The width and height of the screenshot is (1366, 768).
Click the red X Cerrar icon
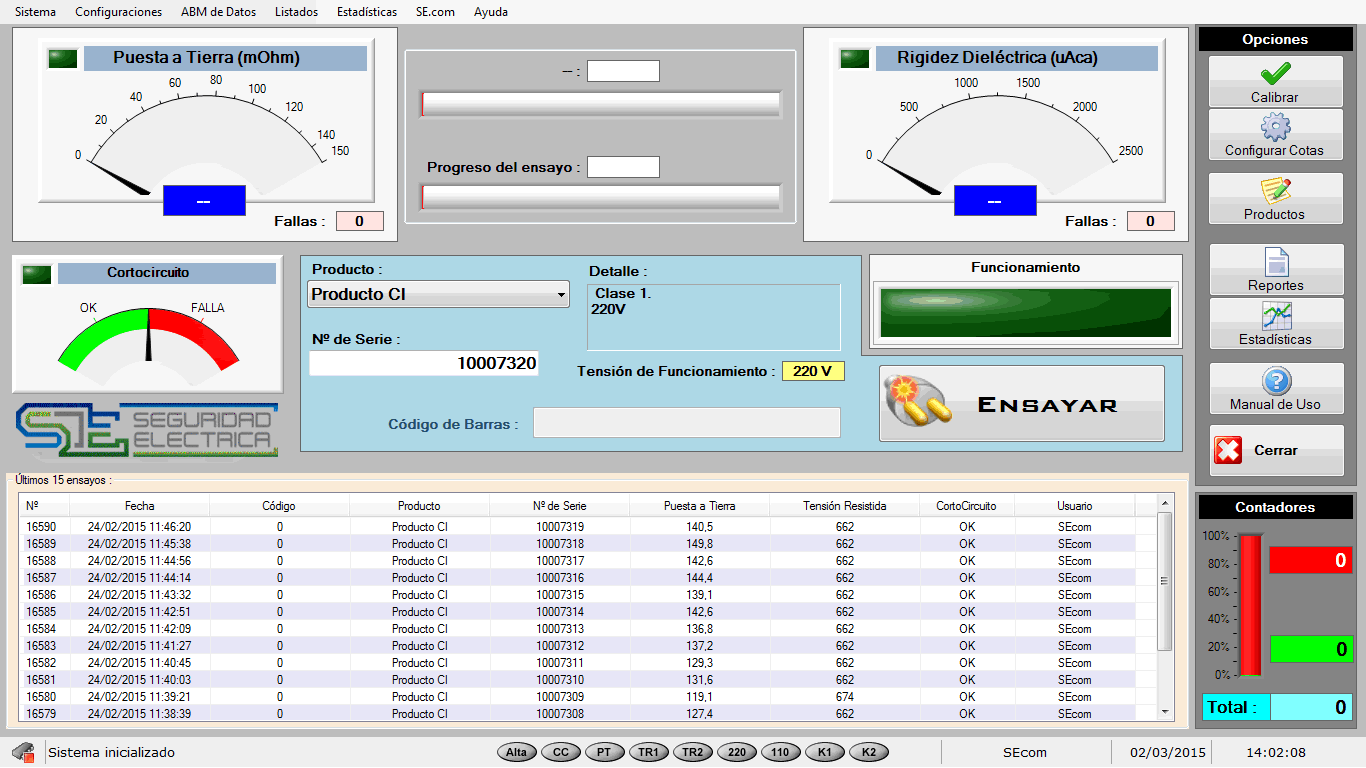coord(1228,451)
